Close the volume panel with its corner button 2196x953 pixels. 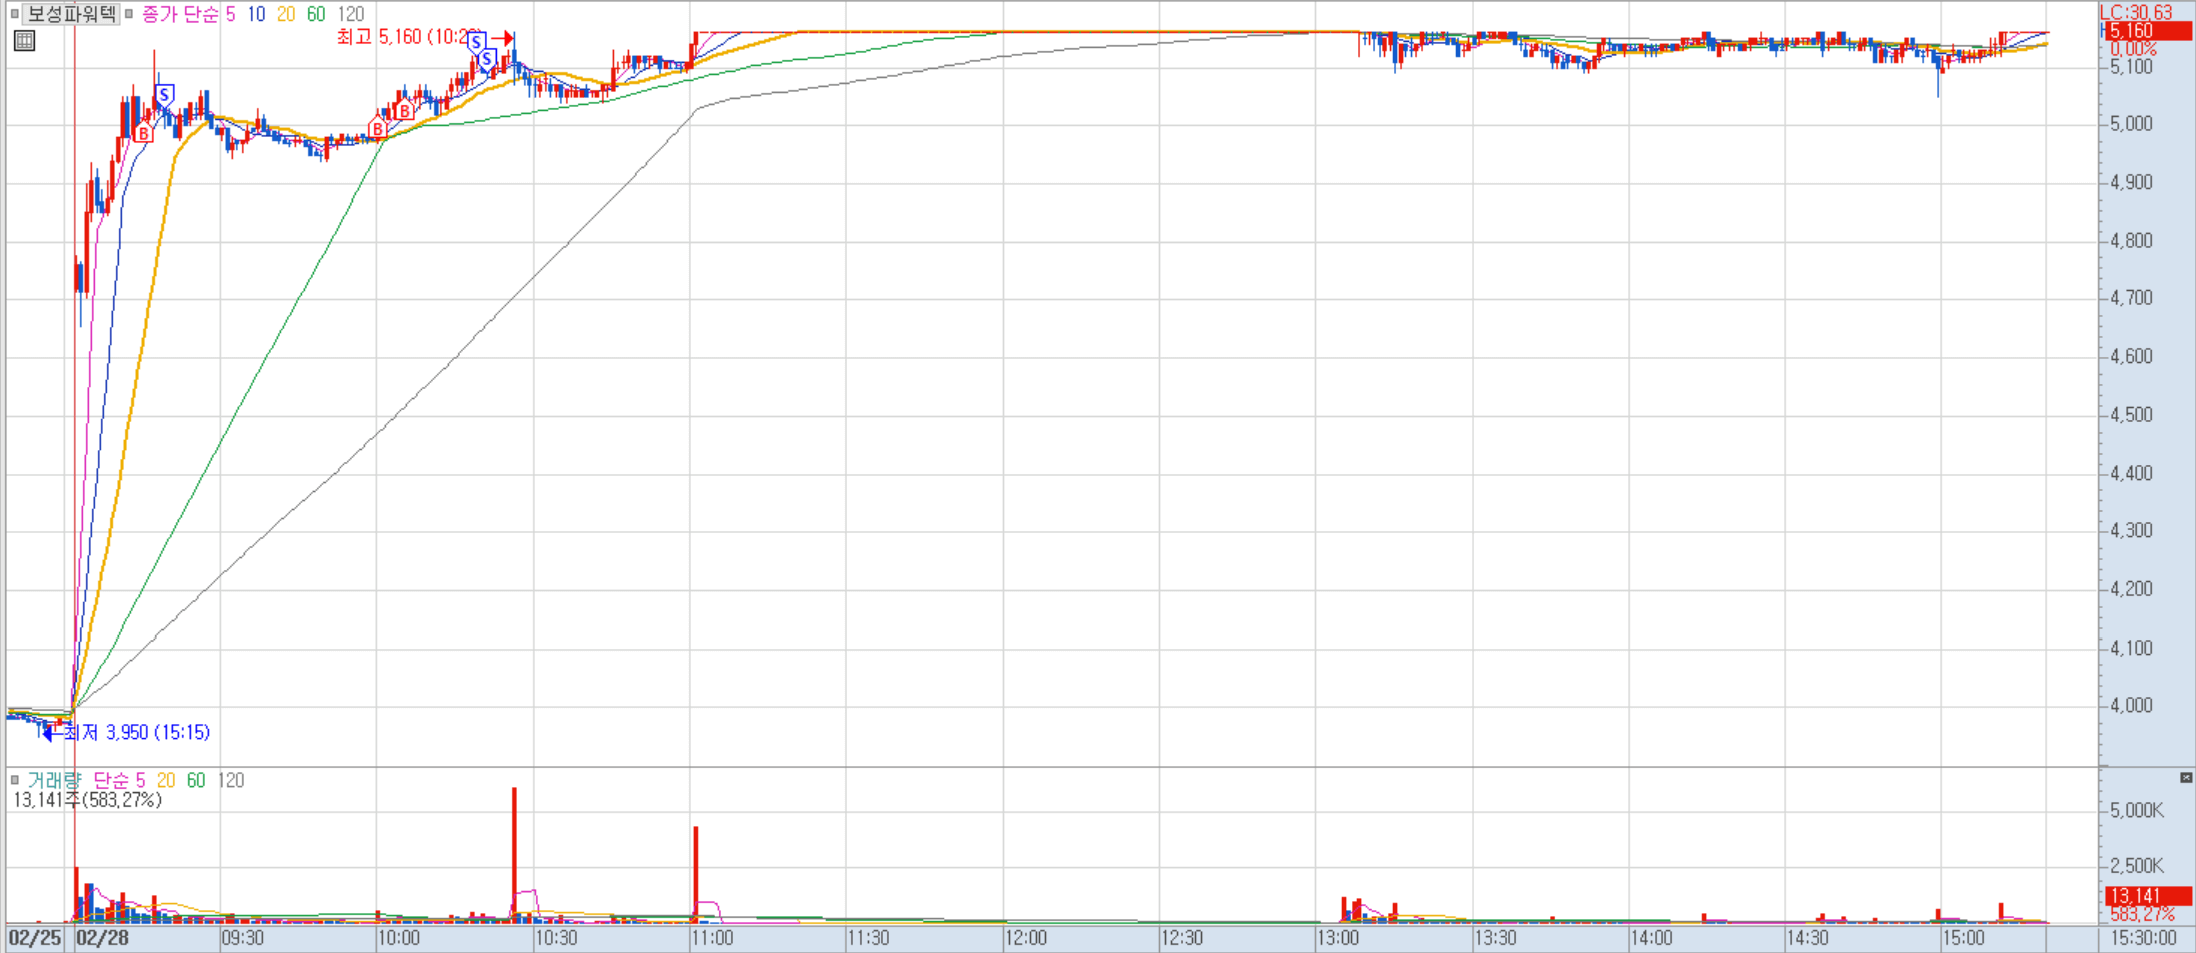2186,778
